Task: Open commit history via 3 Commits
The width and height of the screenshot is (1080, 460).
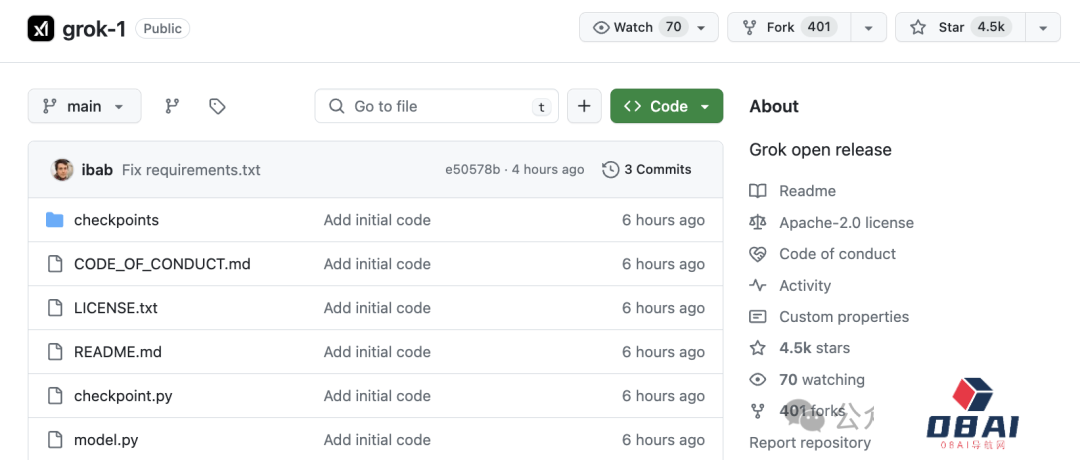Action: pyautogui.click(x=647, y=170)
